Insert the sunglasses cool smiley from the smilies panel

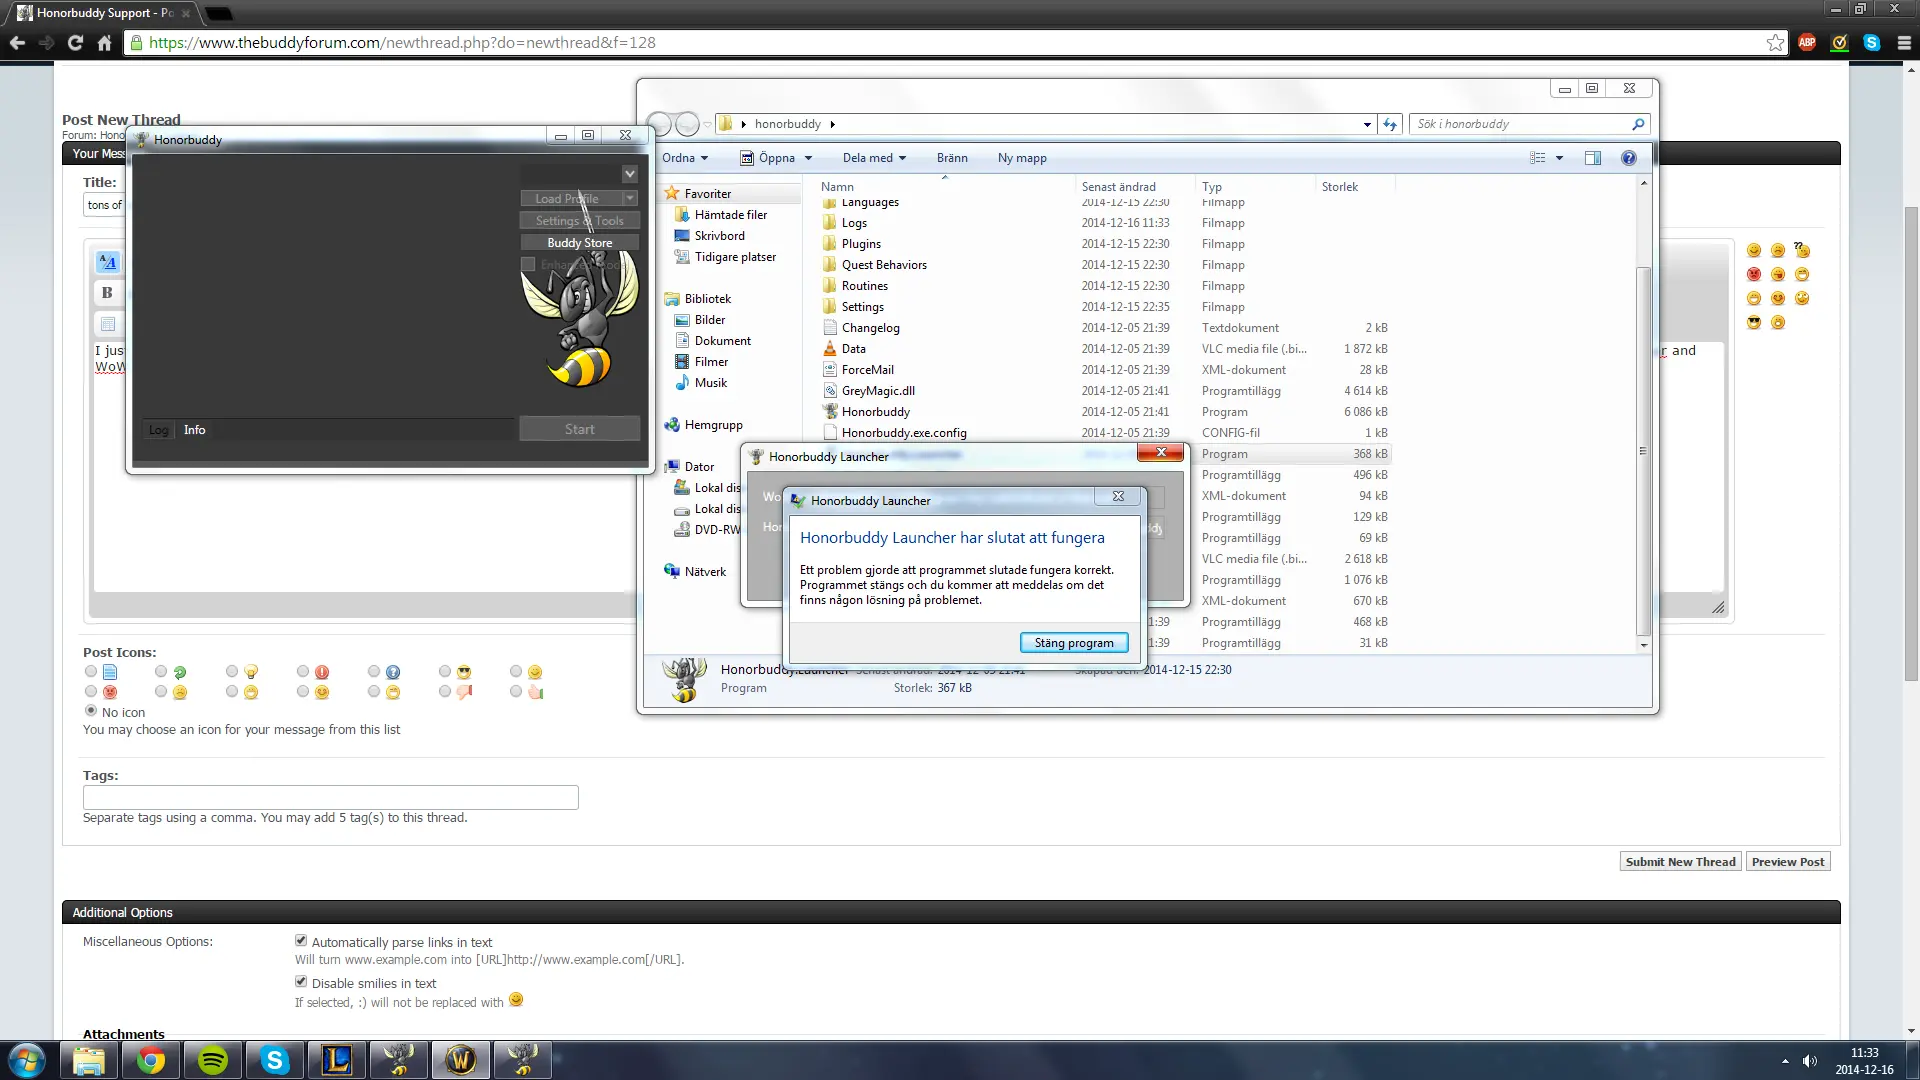pos(1754,322)
